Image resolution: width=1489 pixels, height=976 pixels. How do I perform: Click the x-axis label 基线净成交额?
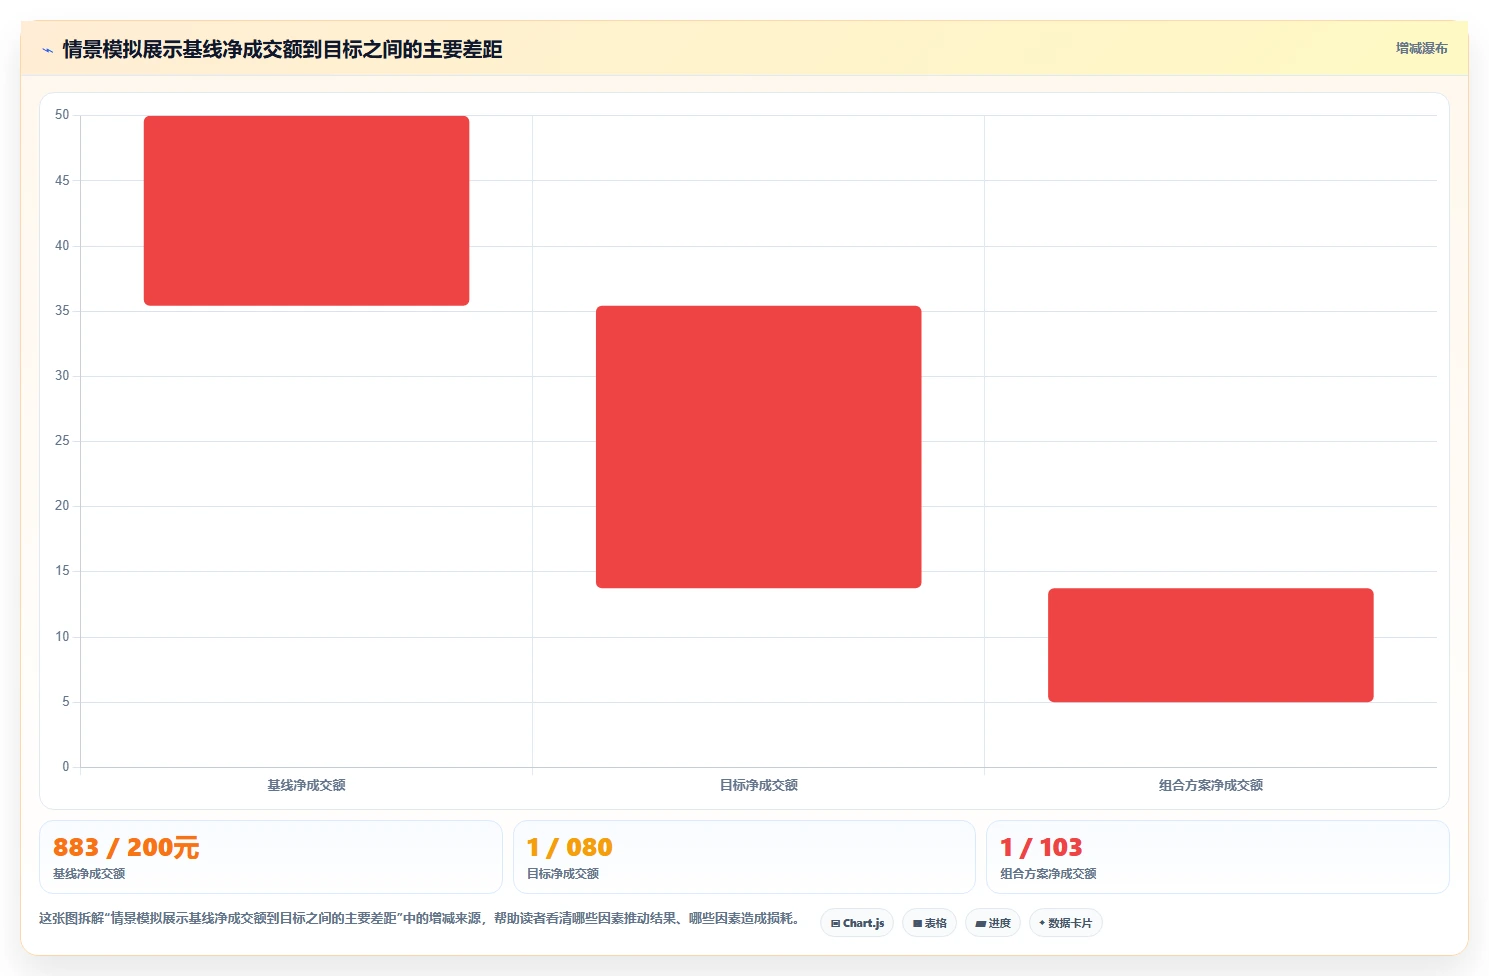(x=306, y=785)
